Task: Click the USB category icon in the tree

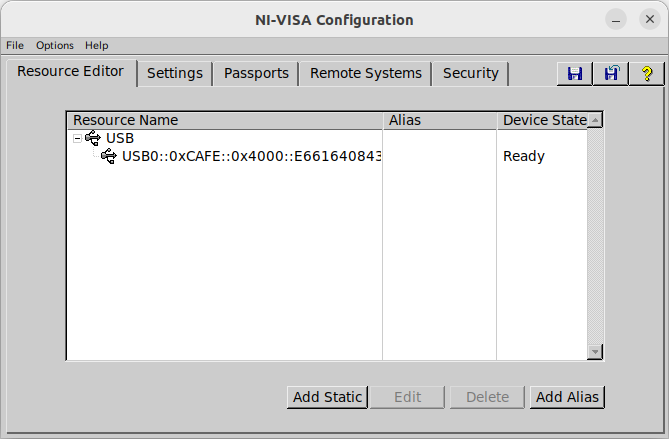Action: [93, 138]
